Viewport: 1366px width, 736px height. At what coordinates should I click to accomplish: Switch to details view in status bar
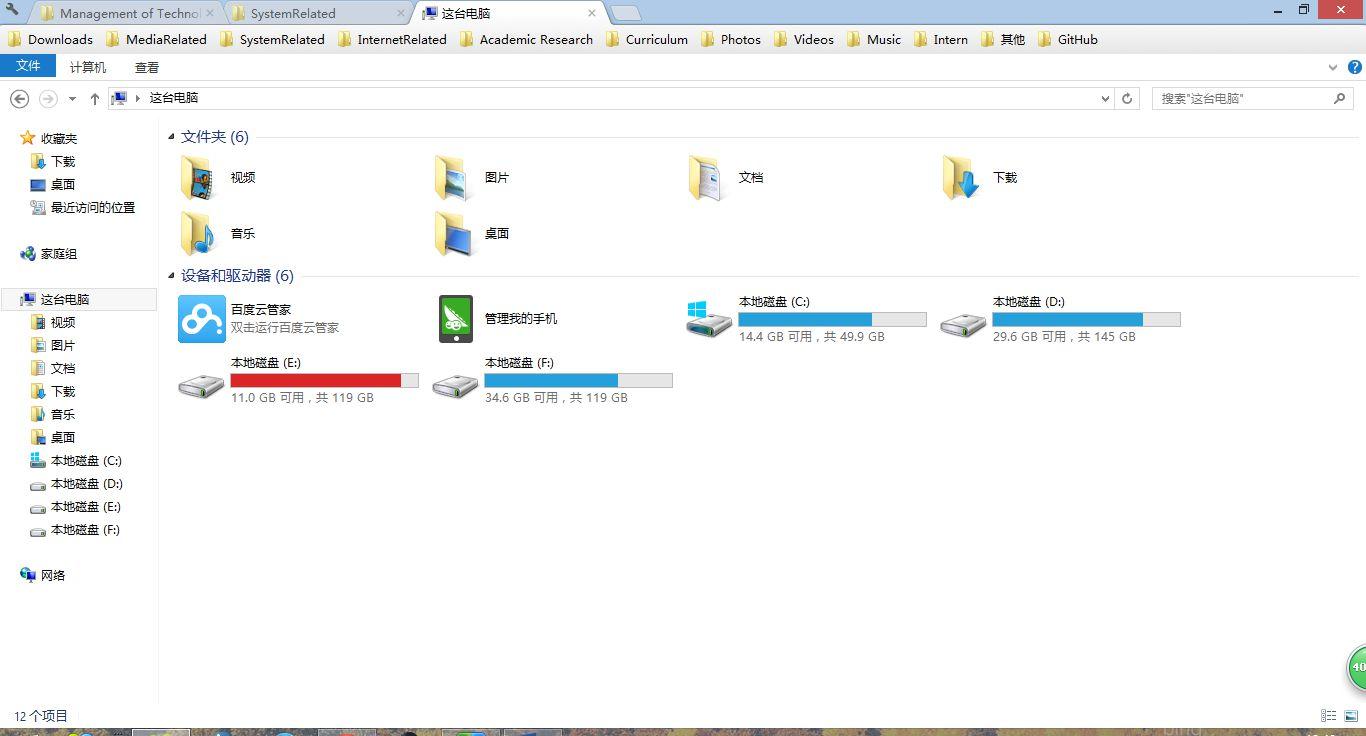coord(1329,716)
